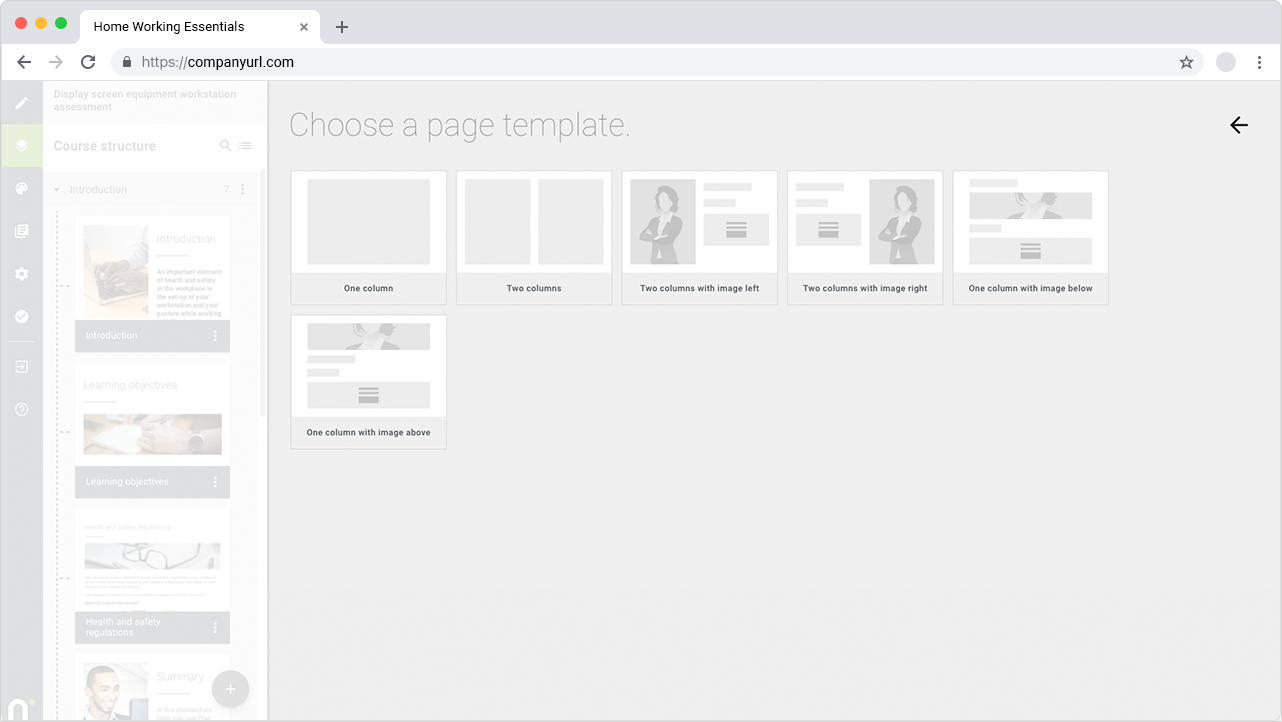
Task: Open options for Learning objectives page
Action: tap(215, 482)
